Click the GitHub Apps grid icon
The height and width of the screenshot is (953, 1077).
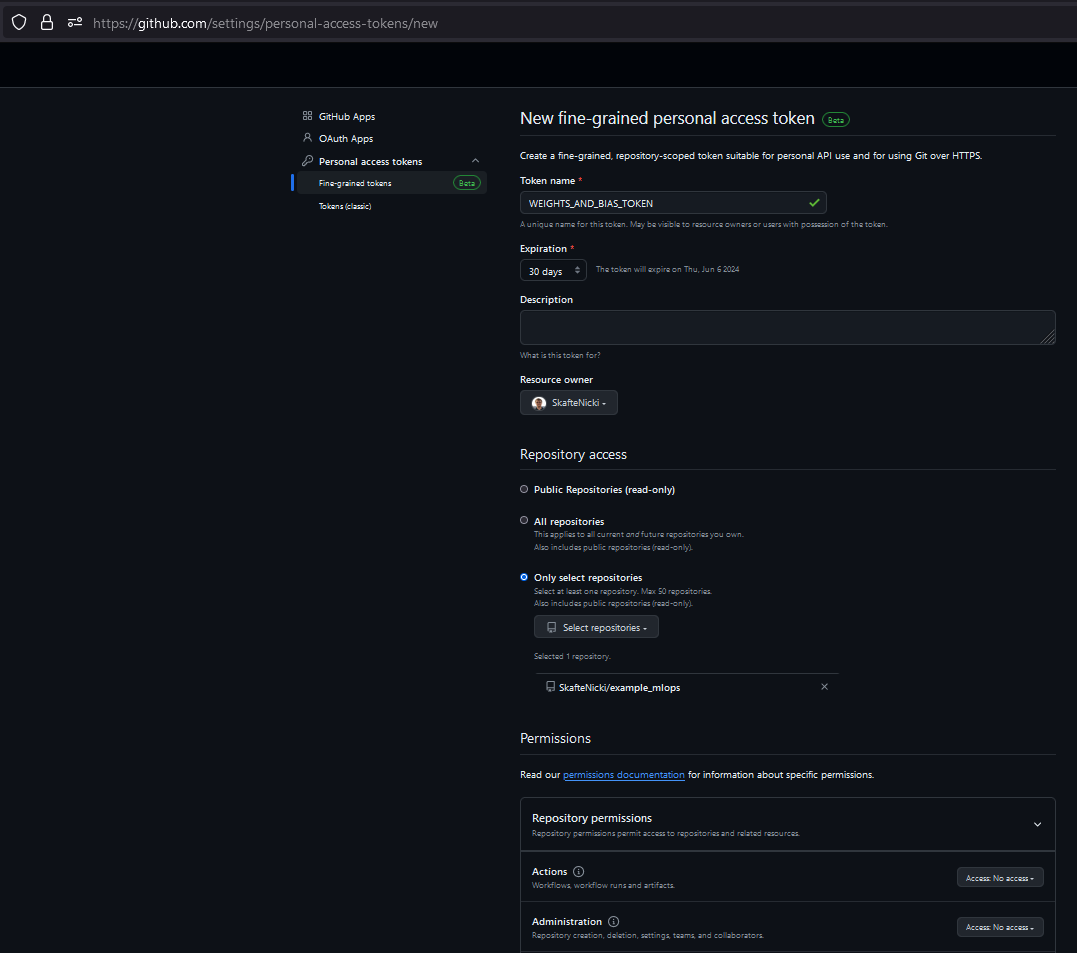[308, 116]
